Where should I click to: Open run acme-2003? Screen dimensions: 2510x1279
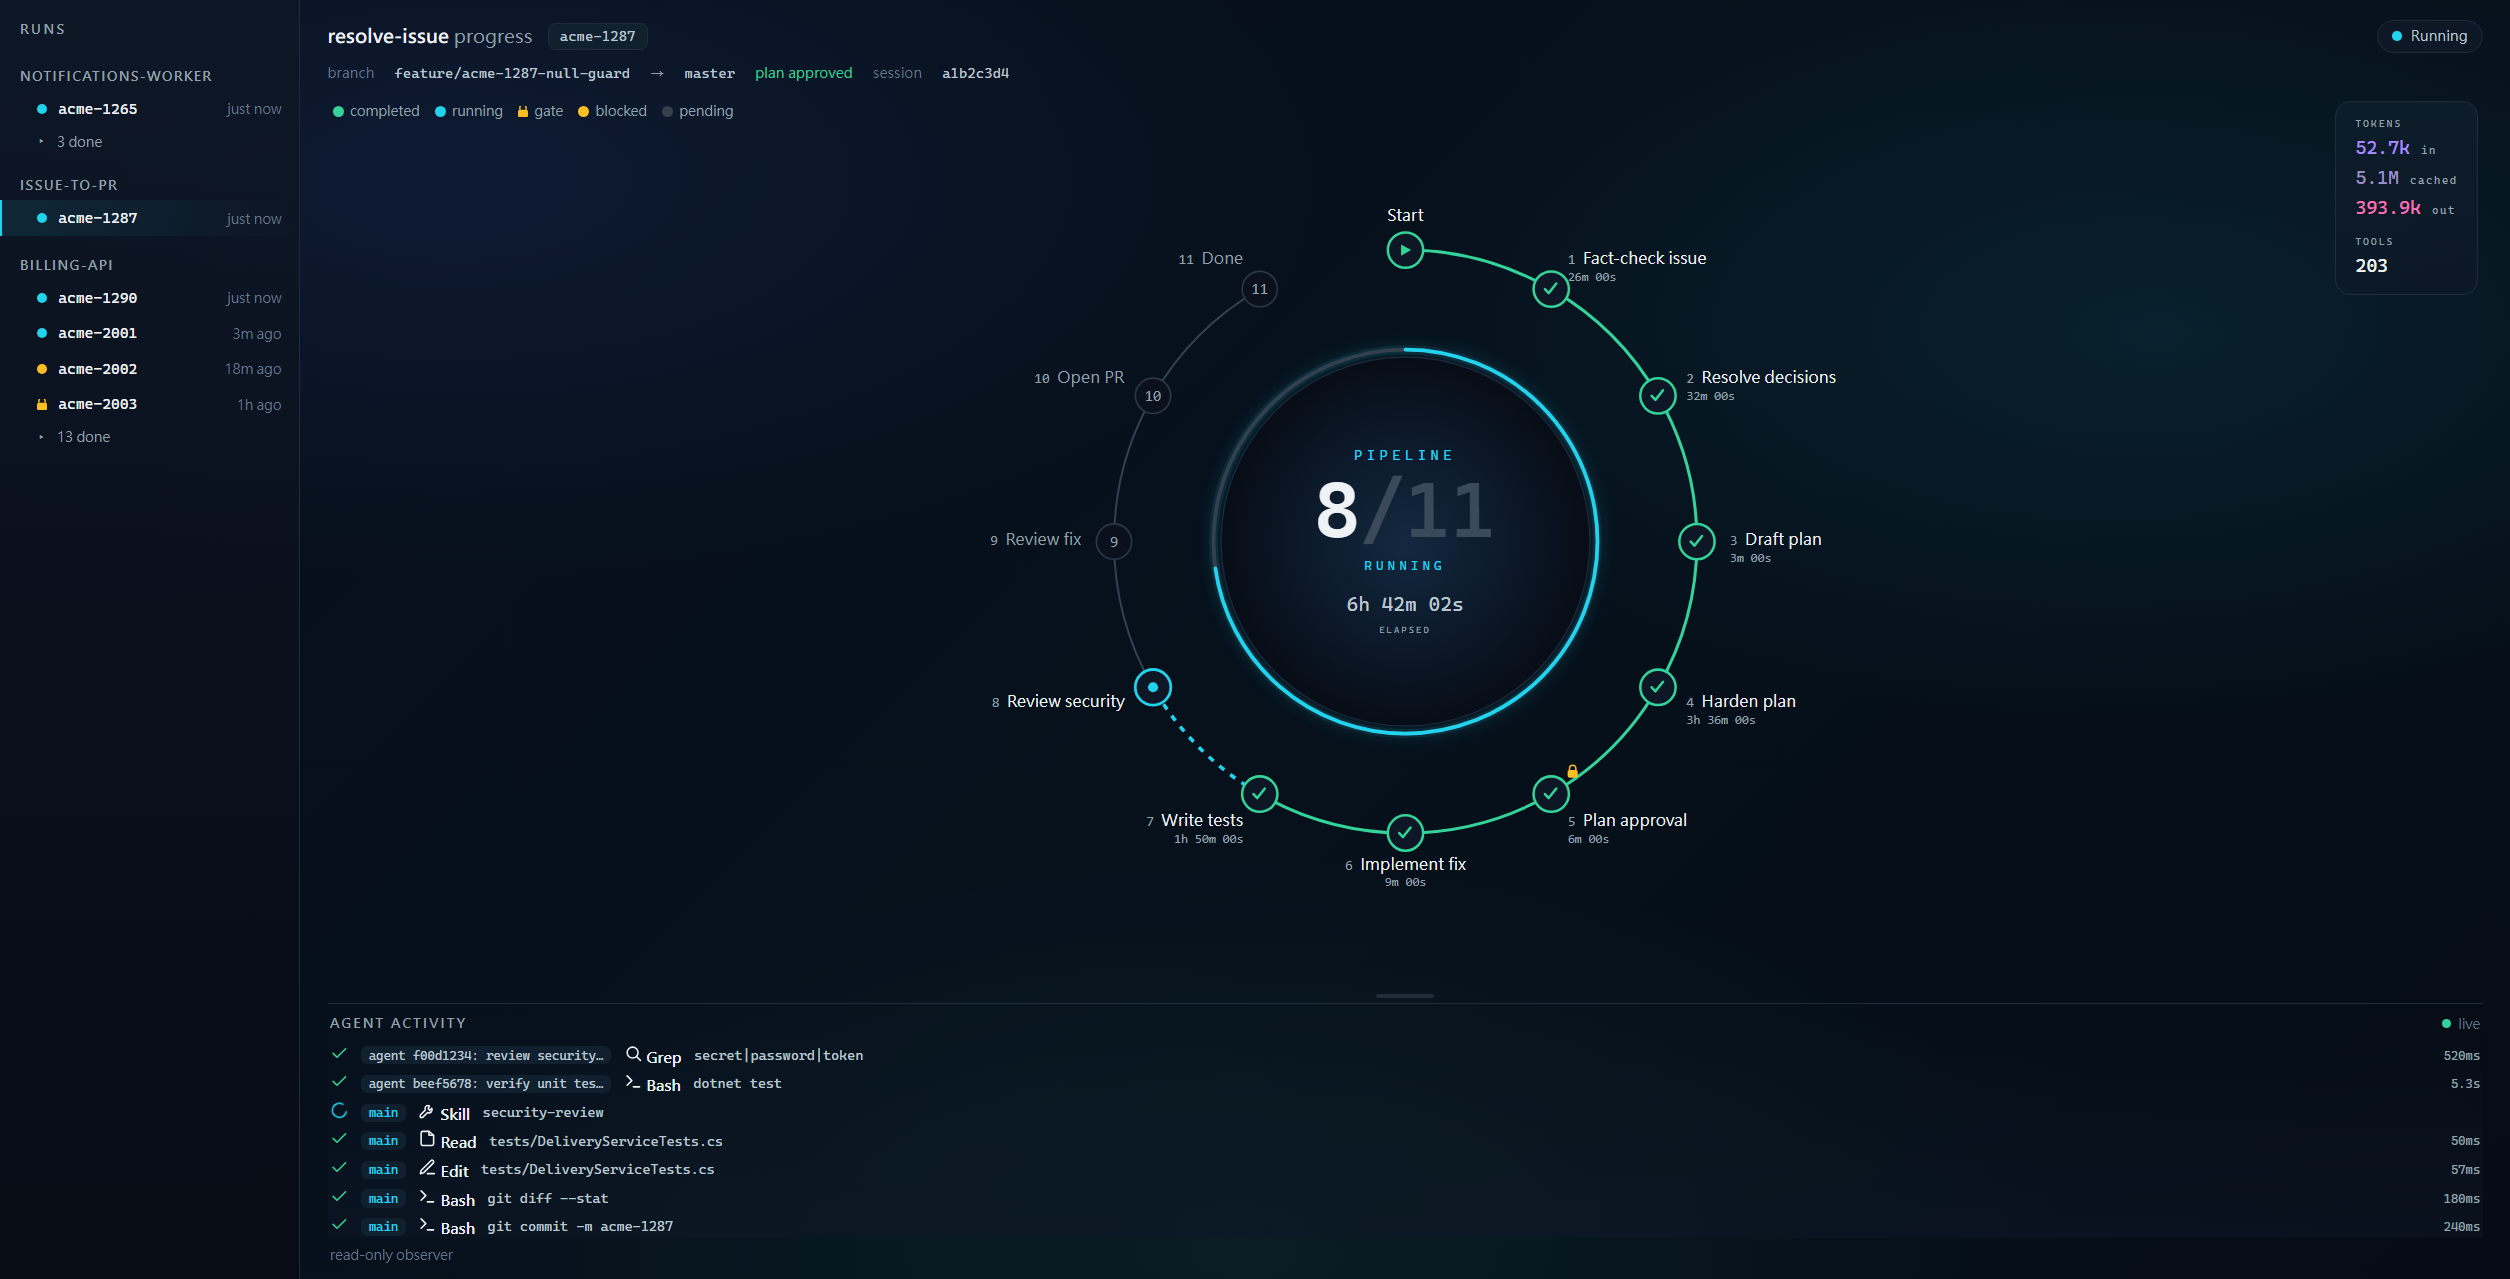pyautogui.click(x=150, y=404)
